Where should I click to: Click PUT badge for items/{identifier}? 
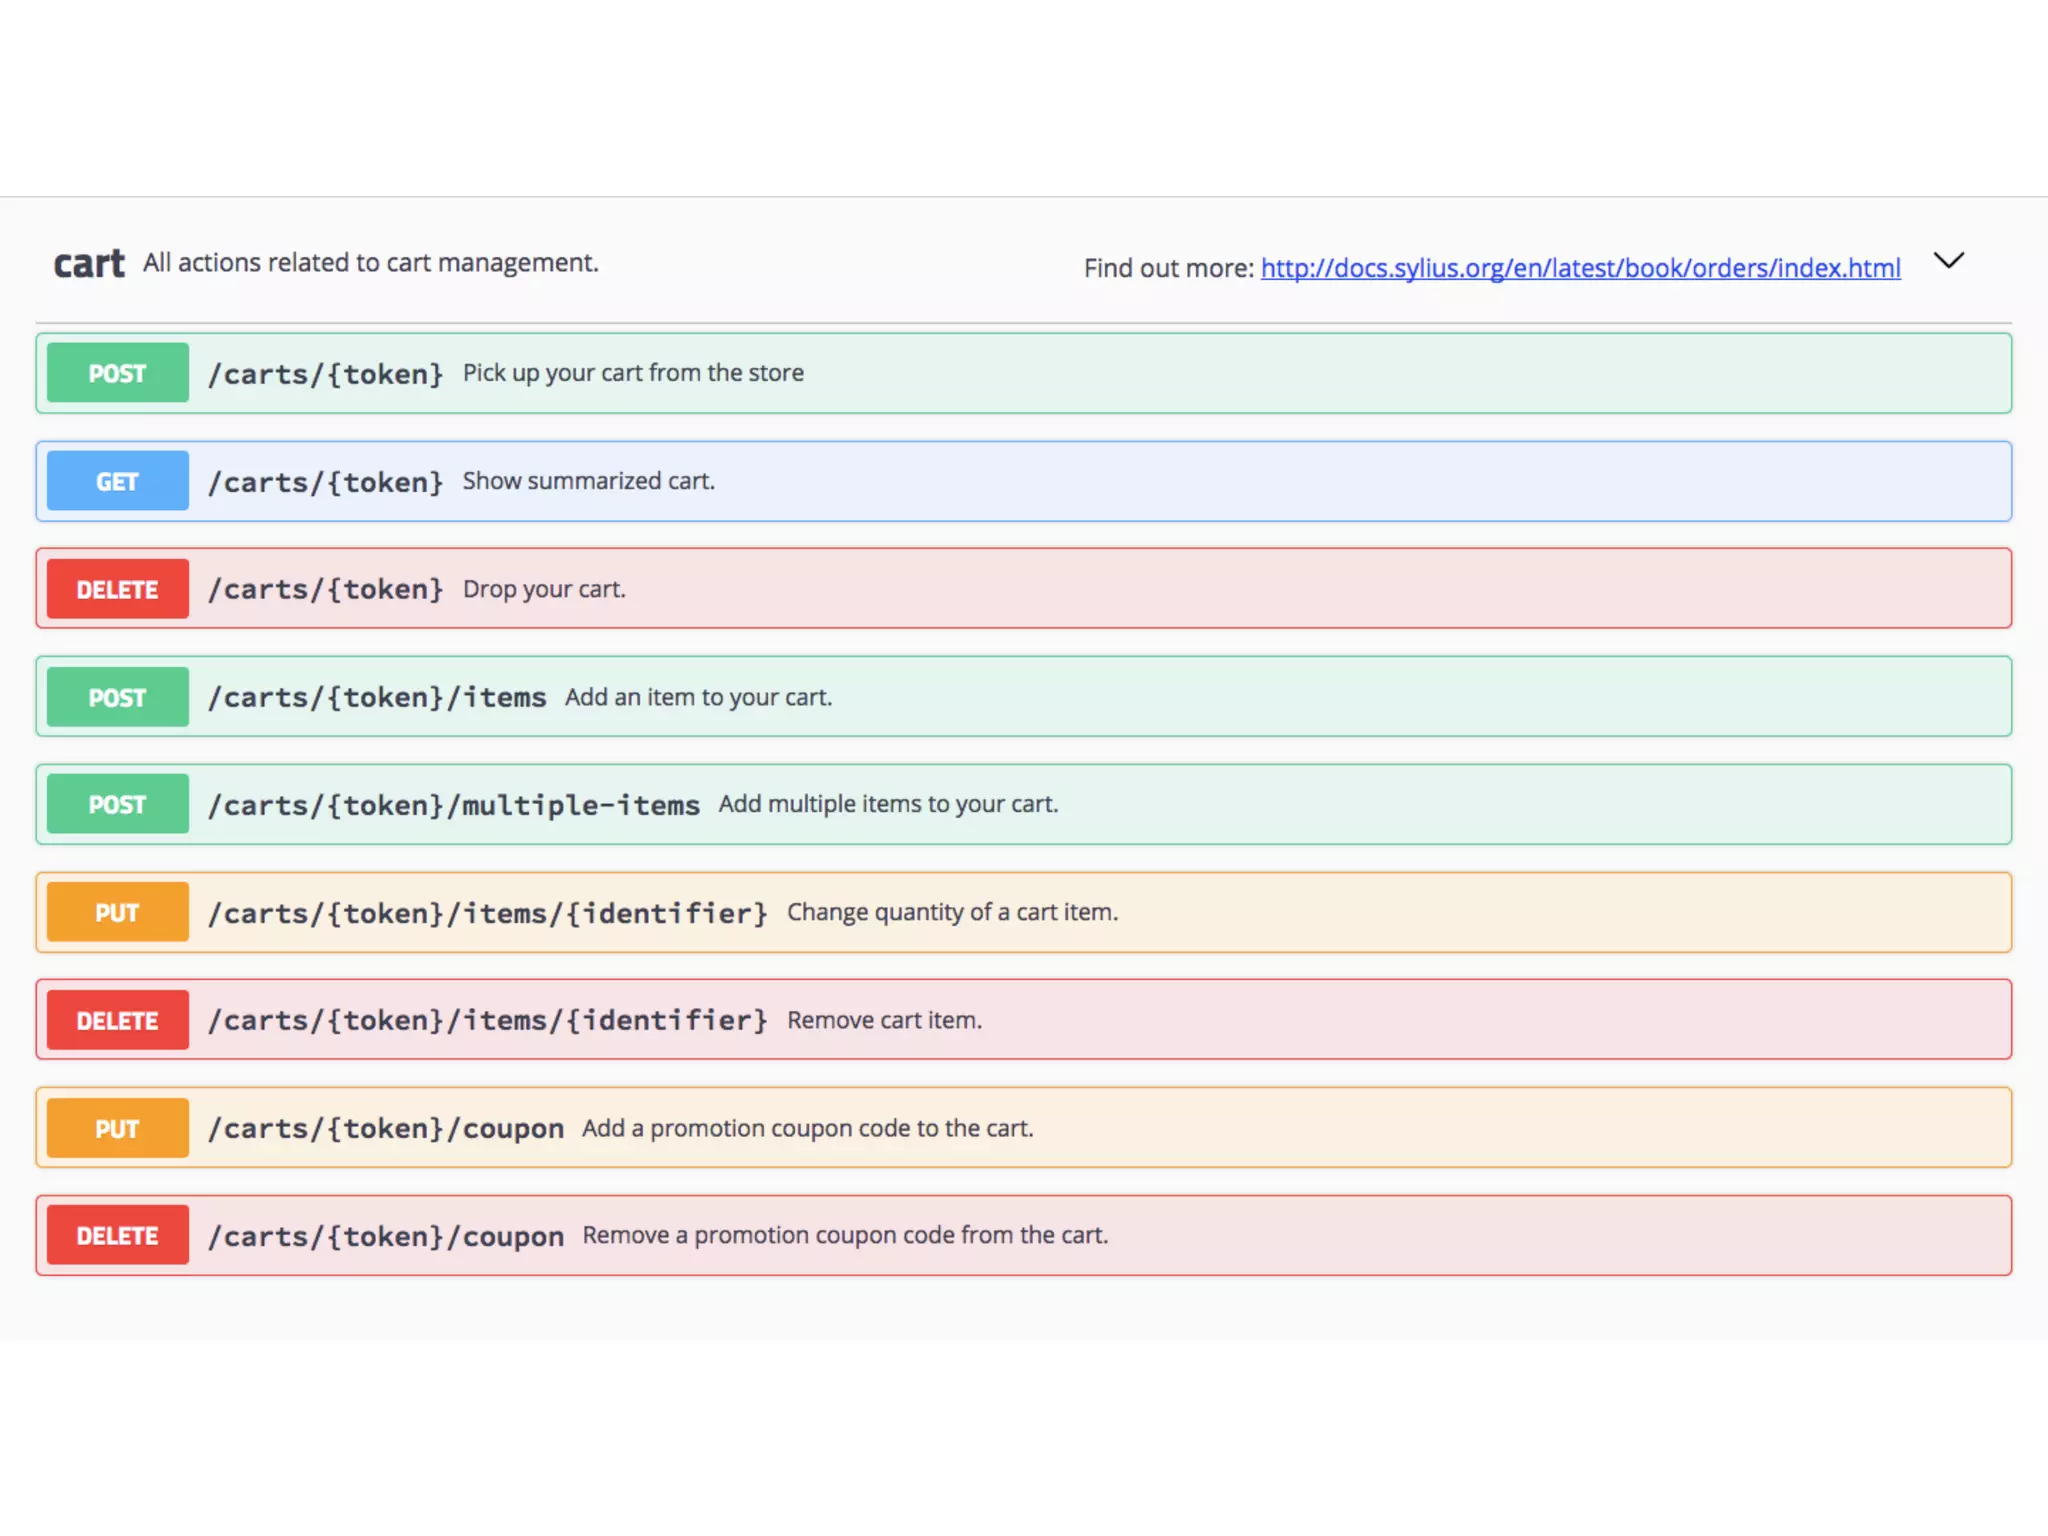pyautogui.click(x=117, y=913)
